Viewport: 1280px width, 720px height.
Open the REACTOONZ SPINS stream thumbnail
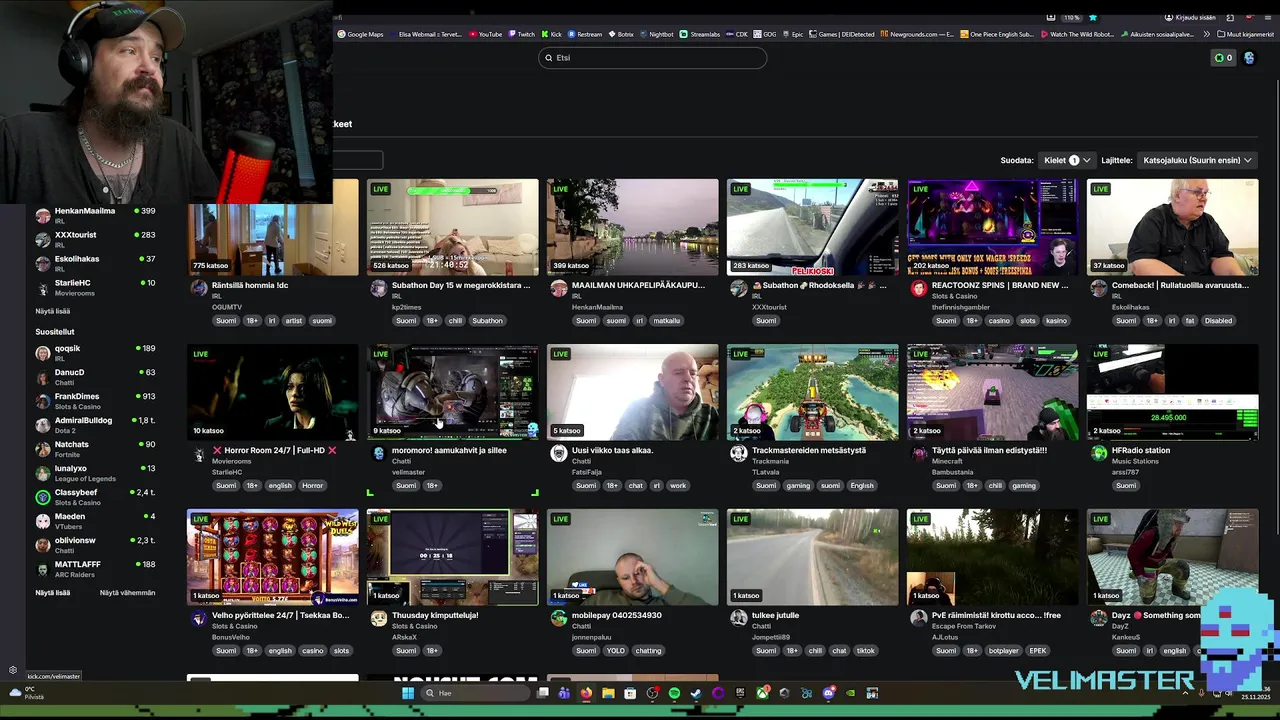tap(992, 227)
